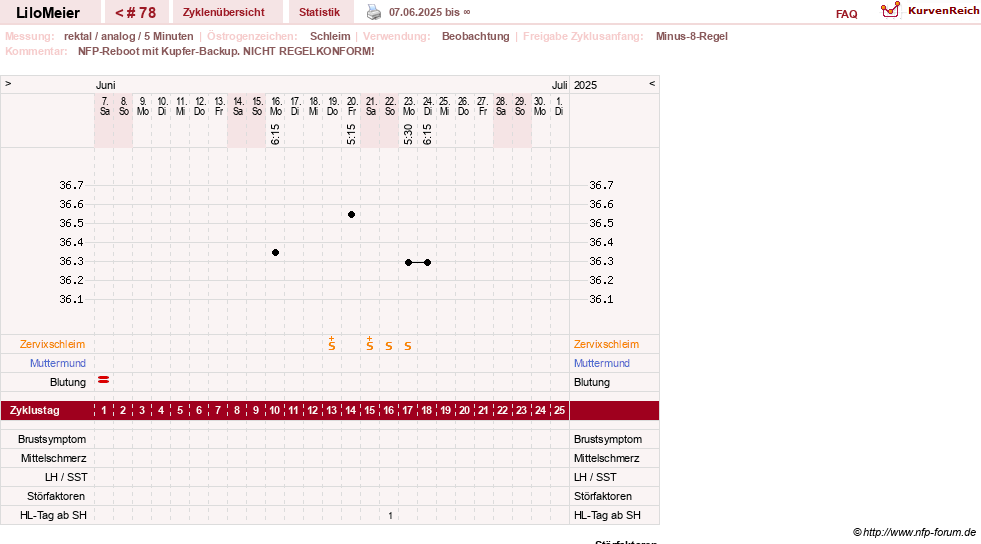The height and width of the screenshot is (544, 981).
Task: Open the Statistik tab
Action: click(320, 13)
